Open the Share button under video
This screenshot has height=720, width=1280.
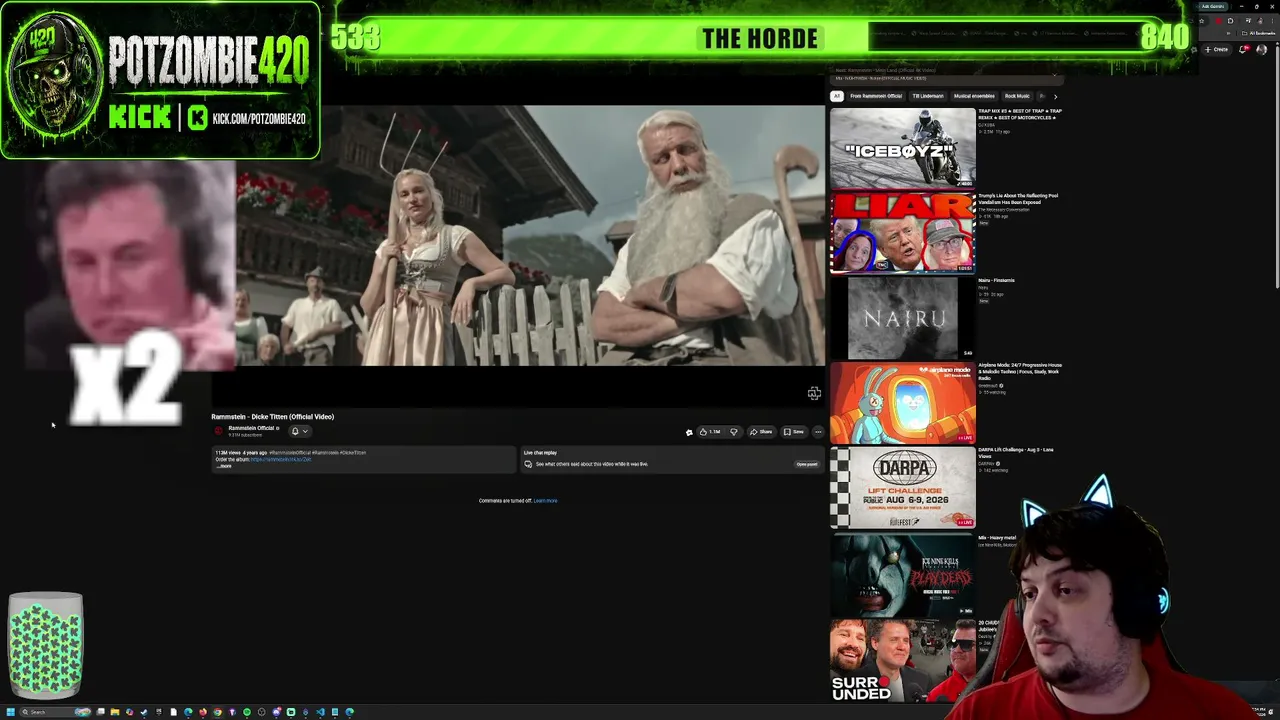coord(761,432)
